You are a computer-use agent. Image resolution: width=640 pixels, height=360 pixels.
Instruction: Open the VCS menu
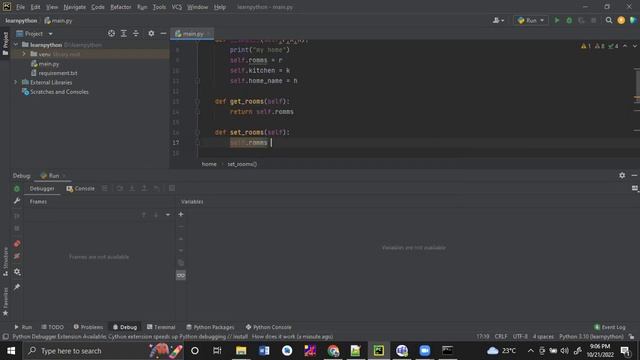tap(177, 7)
